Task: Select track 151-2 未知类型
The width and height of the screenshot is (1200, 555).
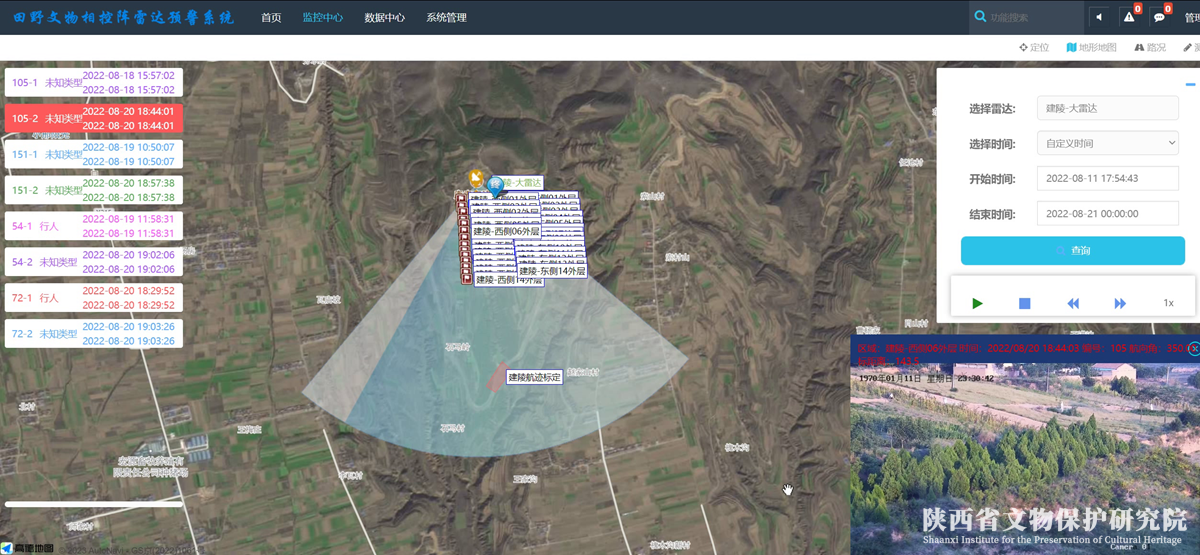Action: 93,190
